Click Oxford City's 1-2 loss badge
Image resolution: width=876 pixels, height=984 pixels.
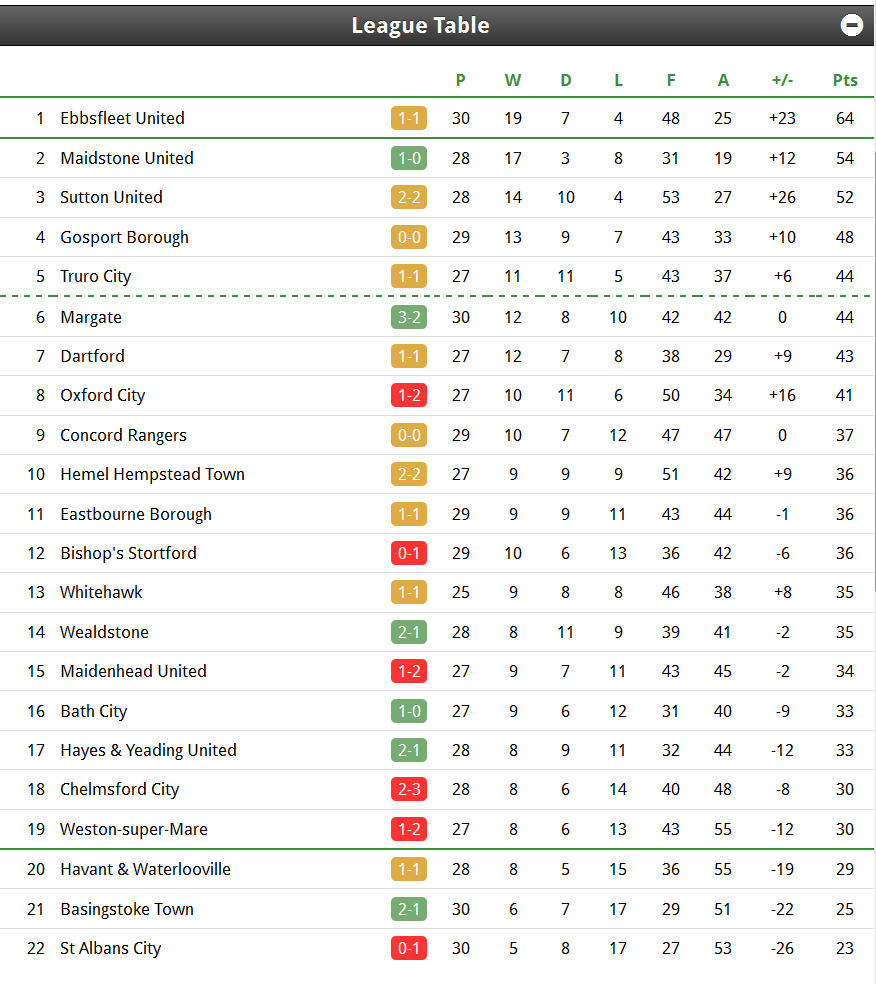[x=409, y=395]
